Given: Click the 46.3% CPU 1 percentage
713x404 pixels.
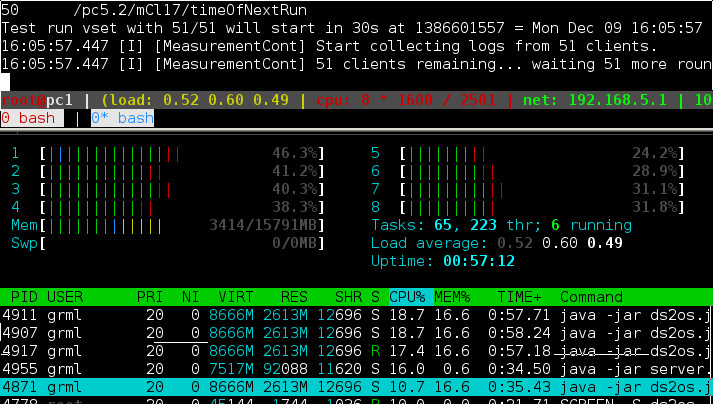Looking at the screenshot, I should 295,153.
